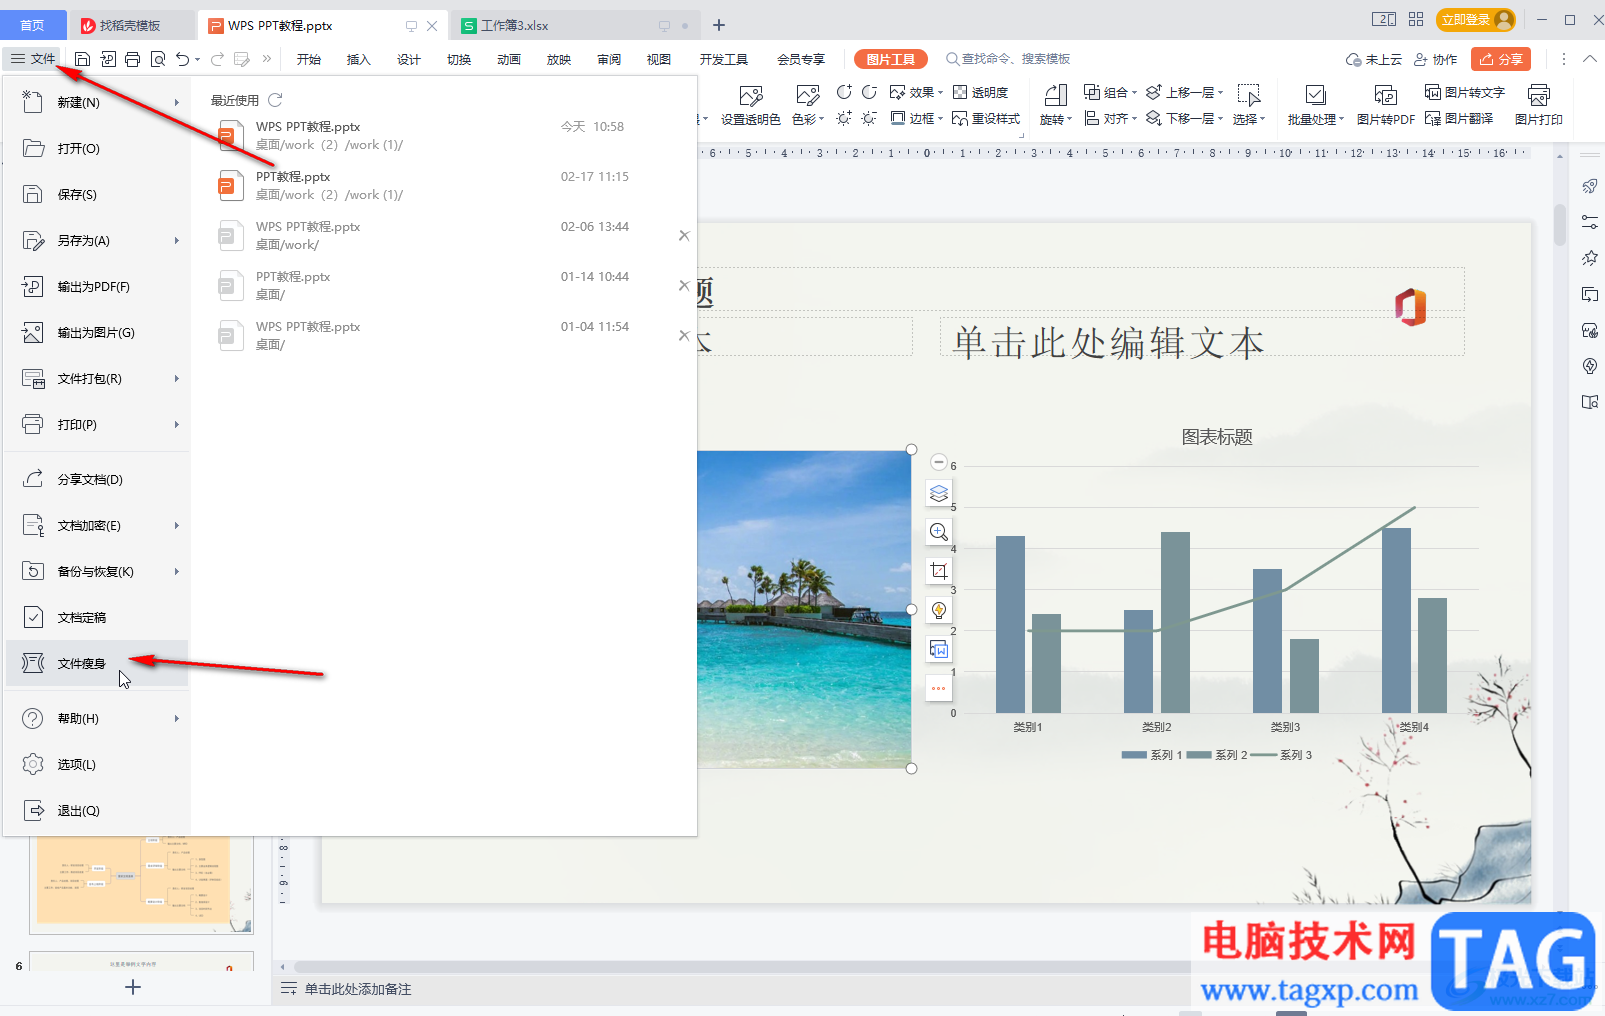Open the 插入 ribbon tab

click(358, 59)
